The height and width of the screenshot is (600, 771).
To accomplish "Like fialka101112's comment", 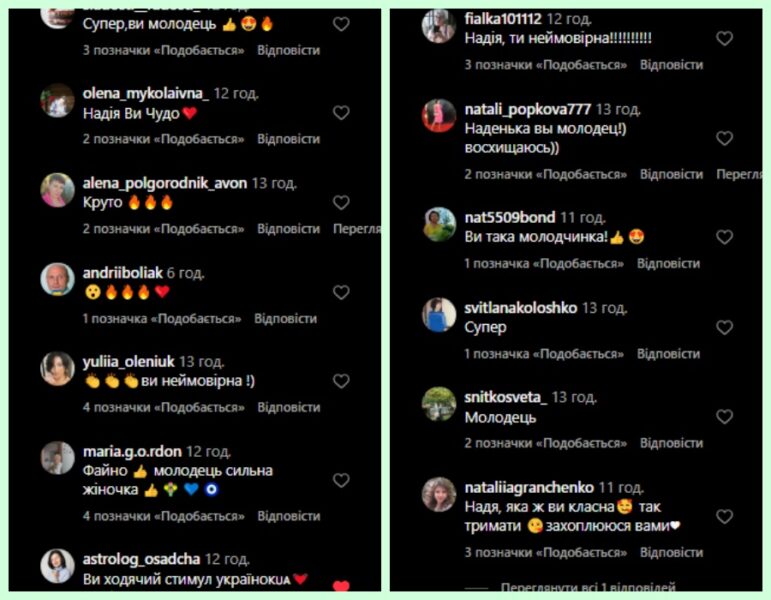I will click(724, 38).
